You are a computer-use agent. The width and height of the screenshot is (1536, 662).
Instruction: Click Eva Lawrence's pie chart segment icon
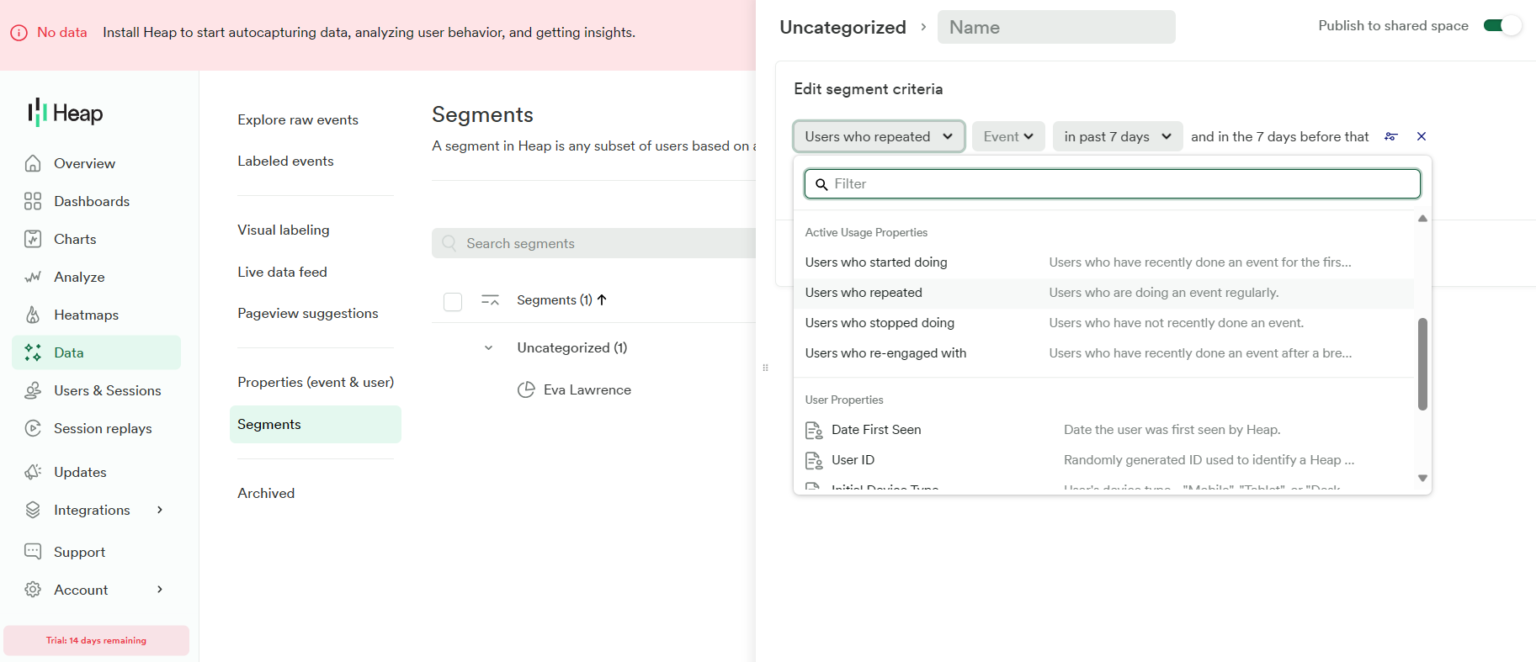(x=527, y=390)
